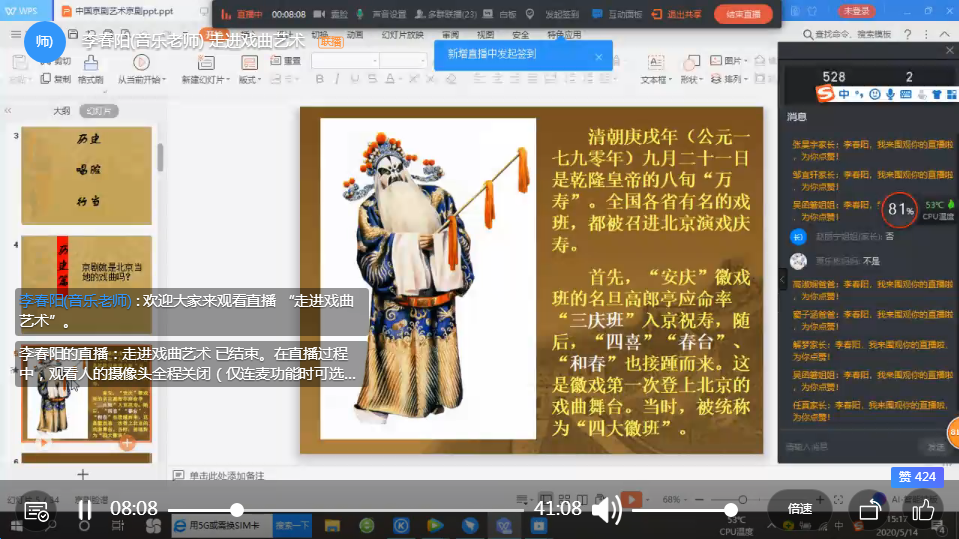Screen dimensions: 959x539
Task: Click the 新建幻灯片 new slide icon
Action: (206, 63)
